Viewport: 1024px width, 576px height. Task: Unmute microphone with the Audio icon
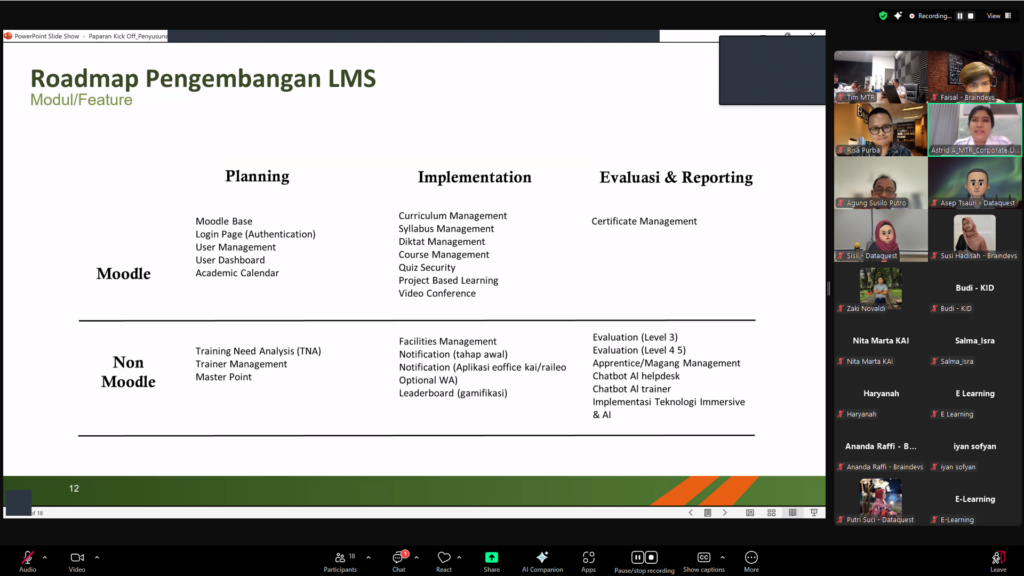(x=27, y=558)
